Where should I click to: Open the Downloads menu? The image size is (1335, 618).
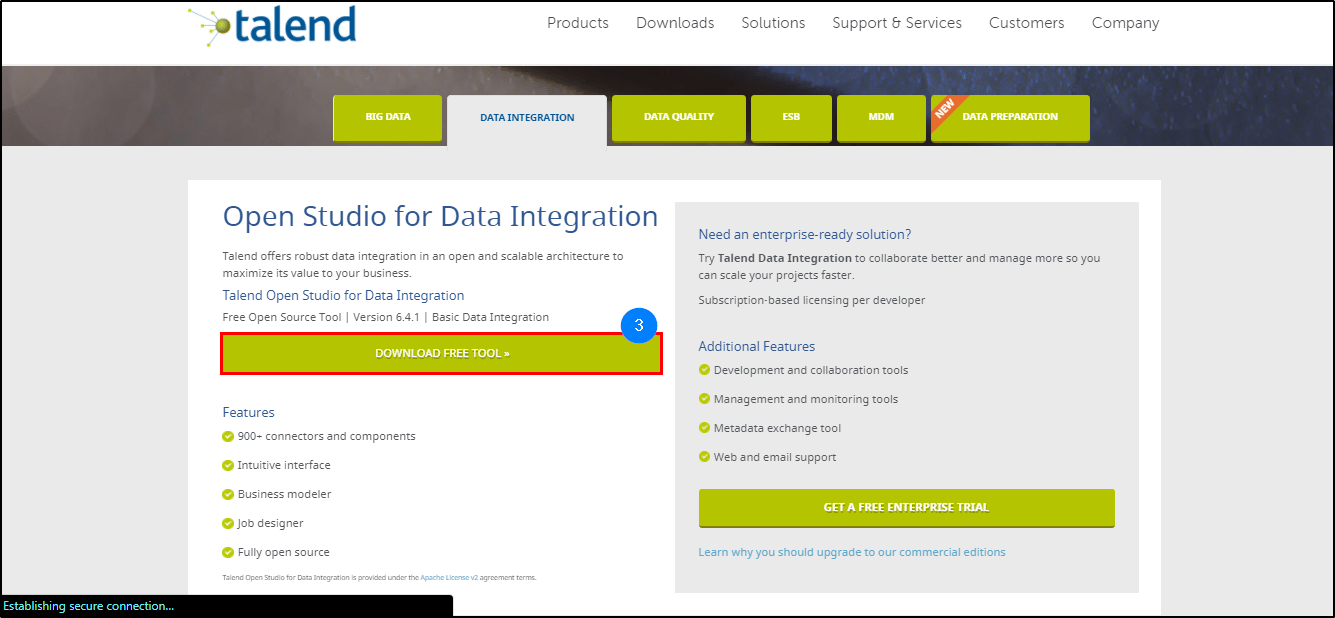coord(675,23)
